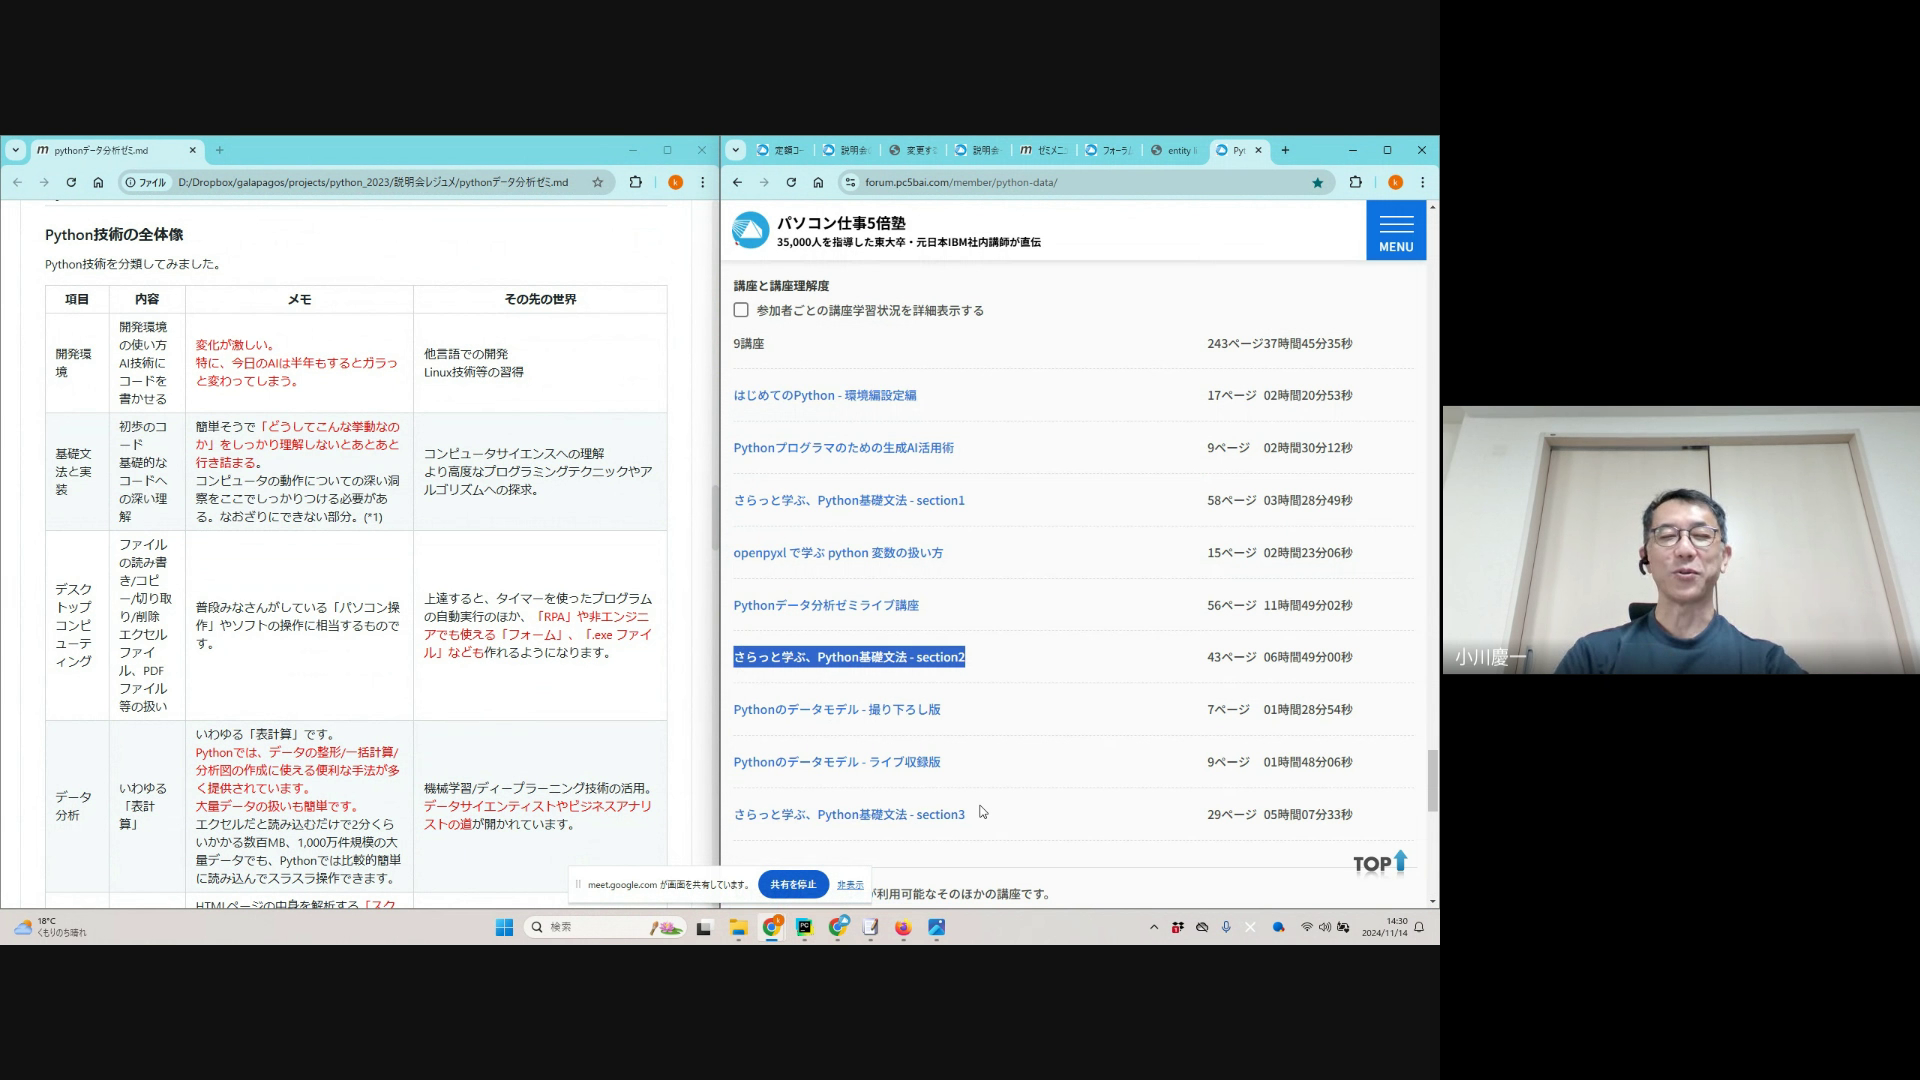Viewport: 1920px width, 1080px height.
Task: Open the new tab plus button in right browser
Action: (1285, 150)
